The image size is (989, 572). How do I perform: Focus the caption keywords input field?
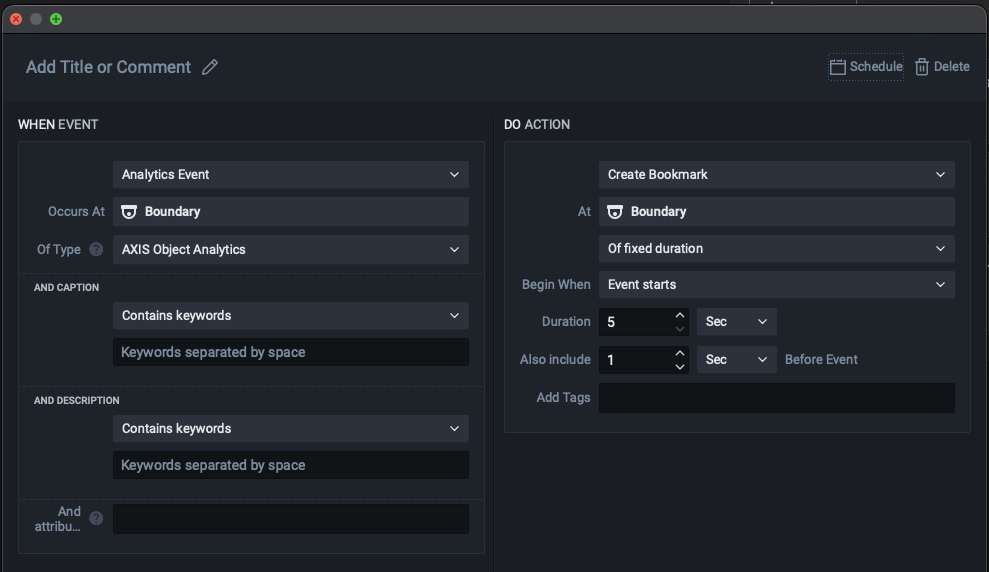(x=291, y=352)
